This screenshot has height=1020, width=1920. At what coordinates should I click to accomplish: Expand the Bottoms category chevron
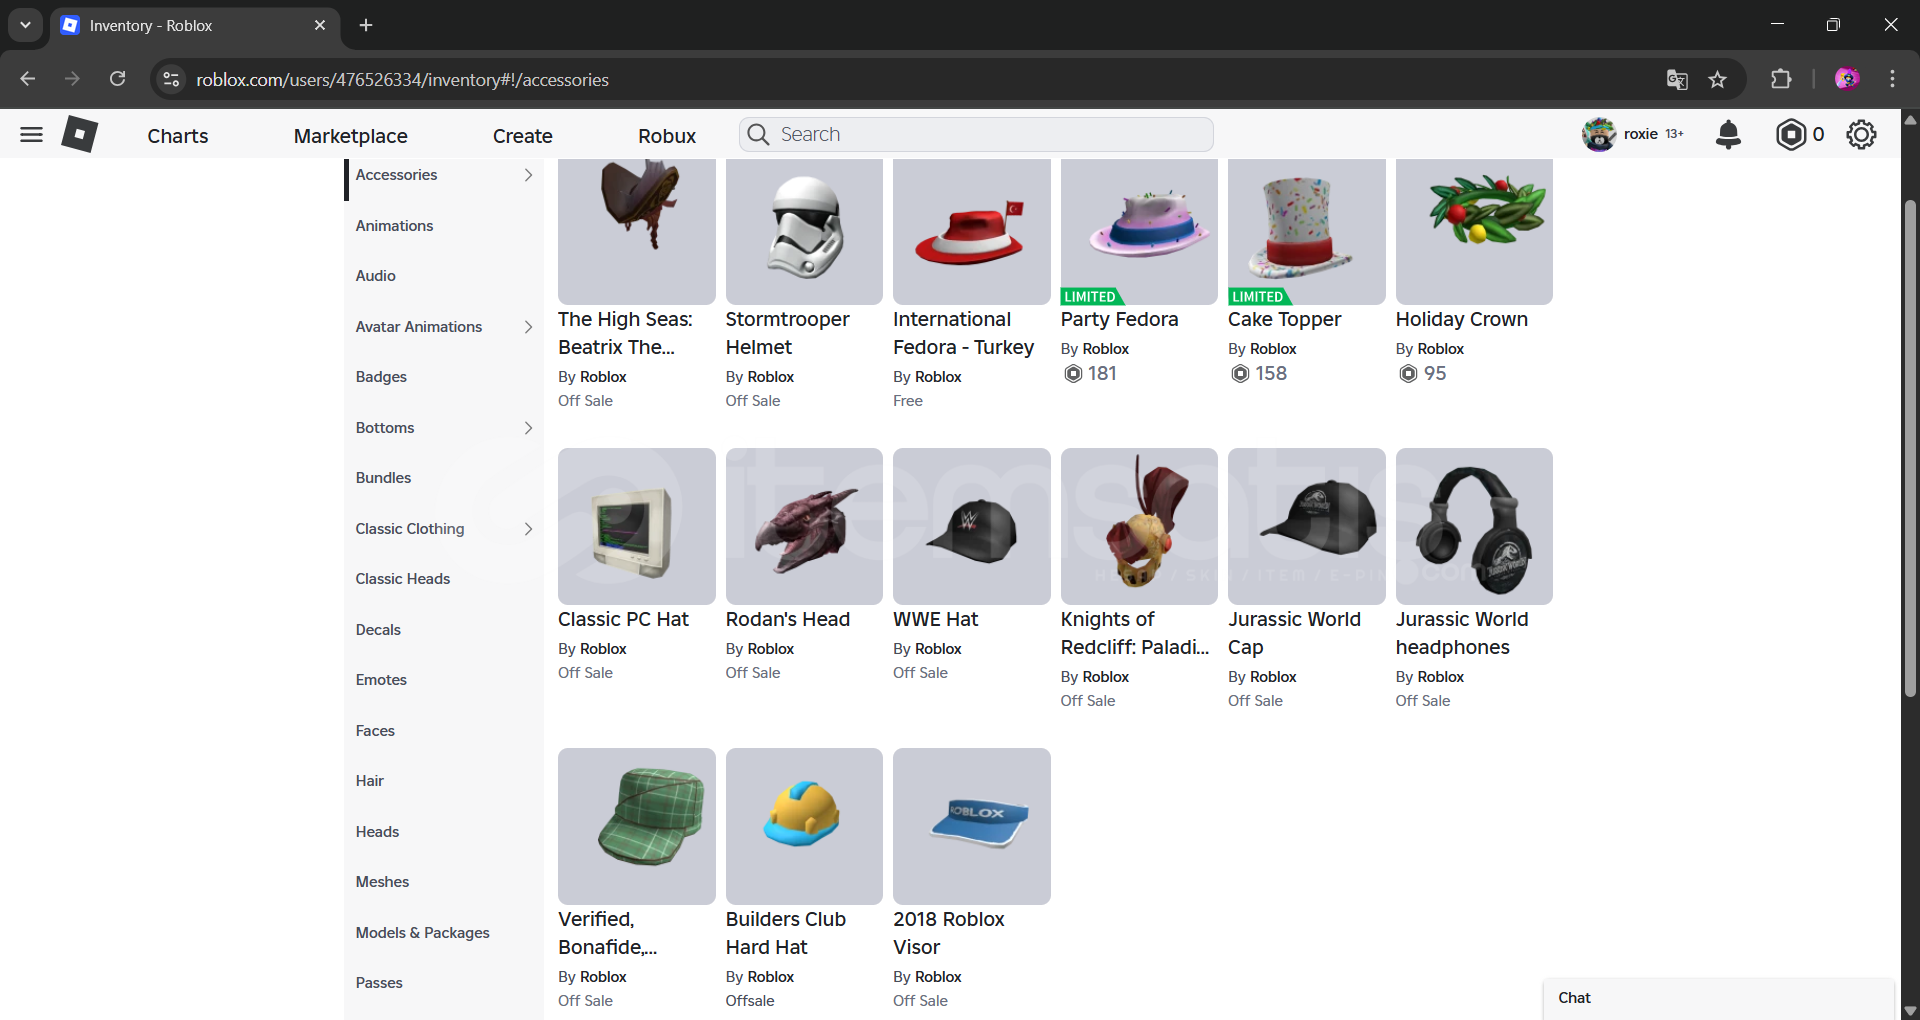tap(528, 428)
